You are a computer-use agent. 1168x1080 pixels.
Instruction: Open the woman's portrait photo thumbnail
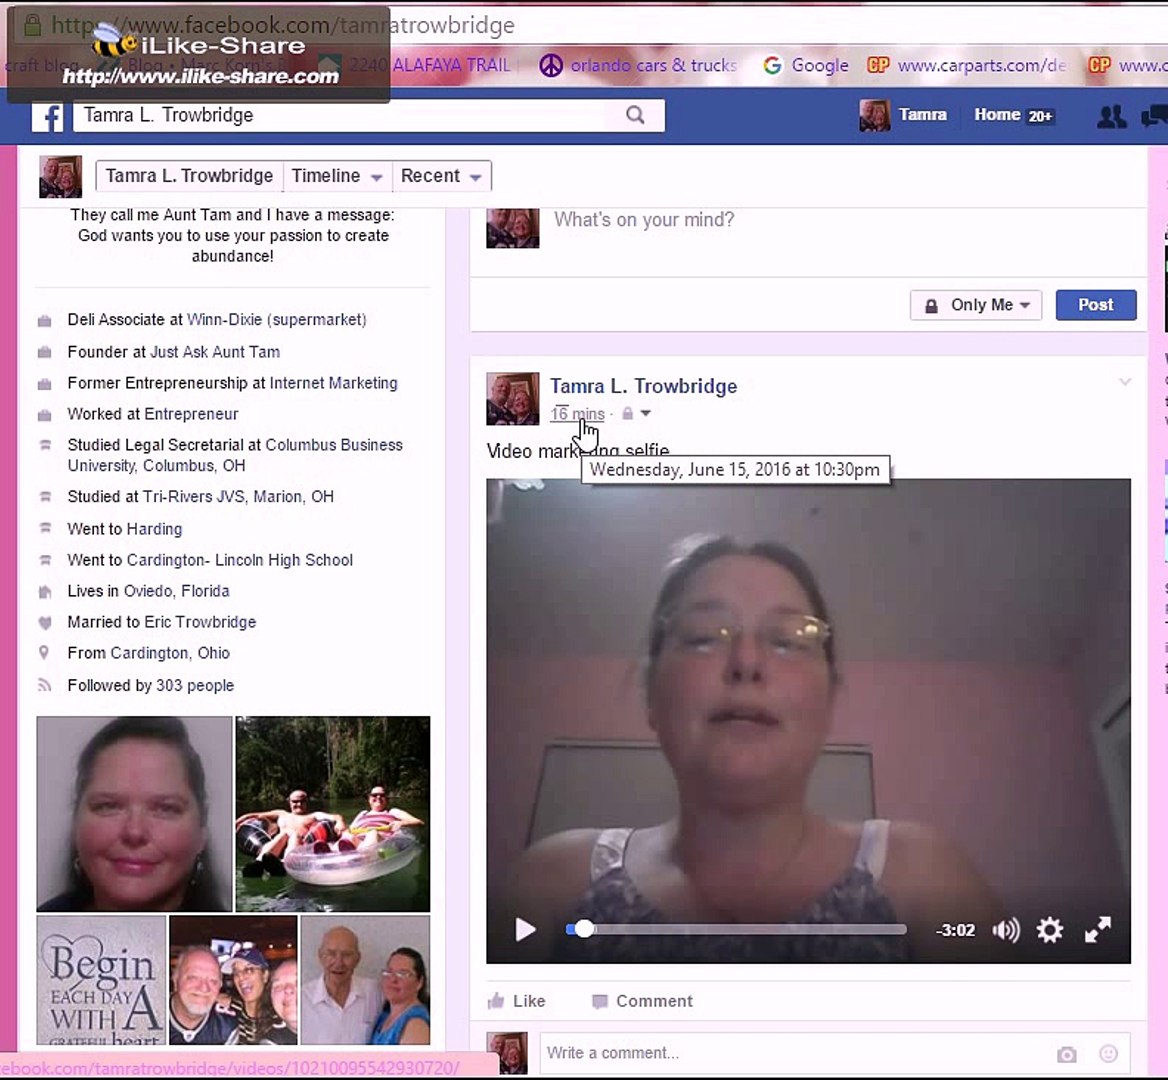pyautogui.click(x=134, y=814)
